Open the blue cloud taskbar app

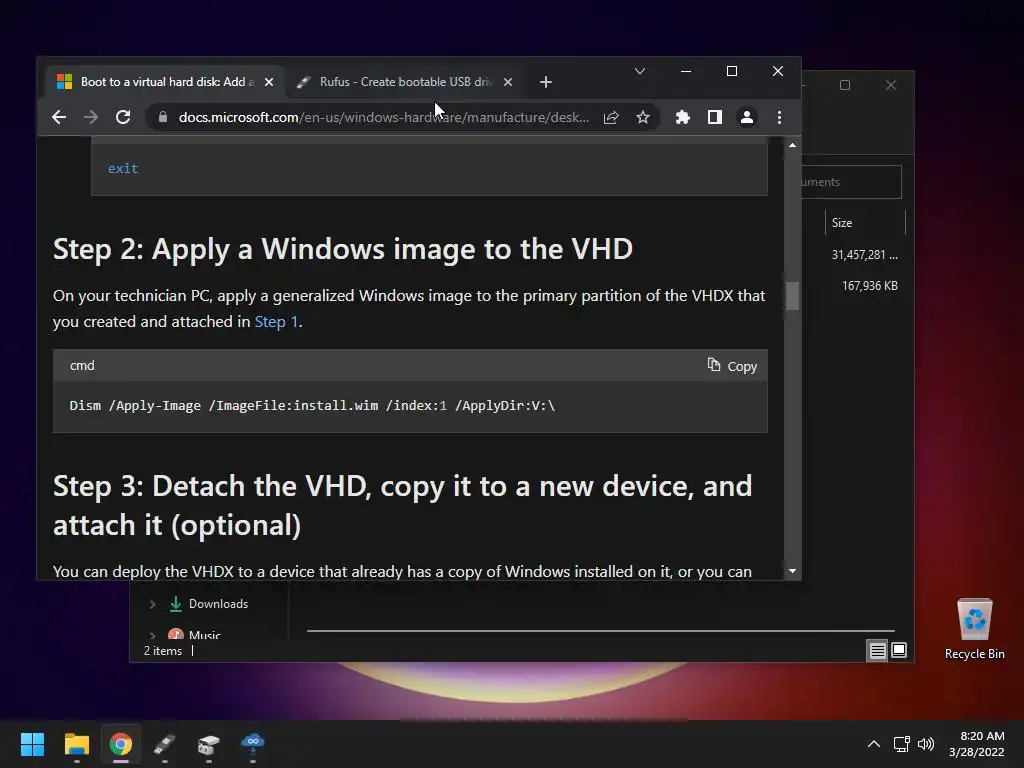pyautogui.click(x=253, y=744)
